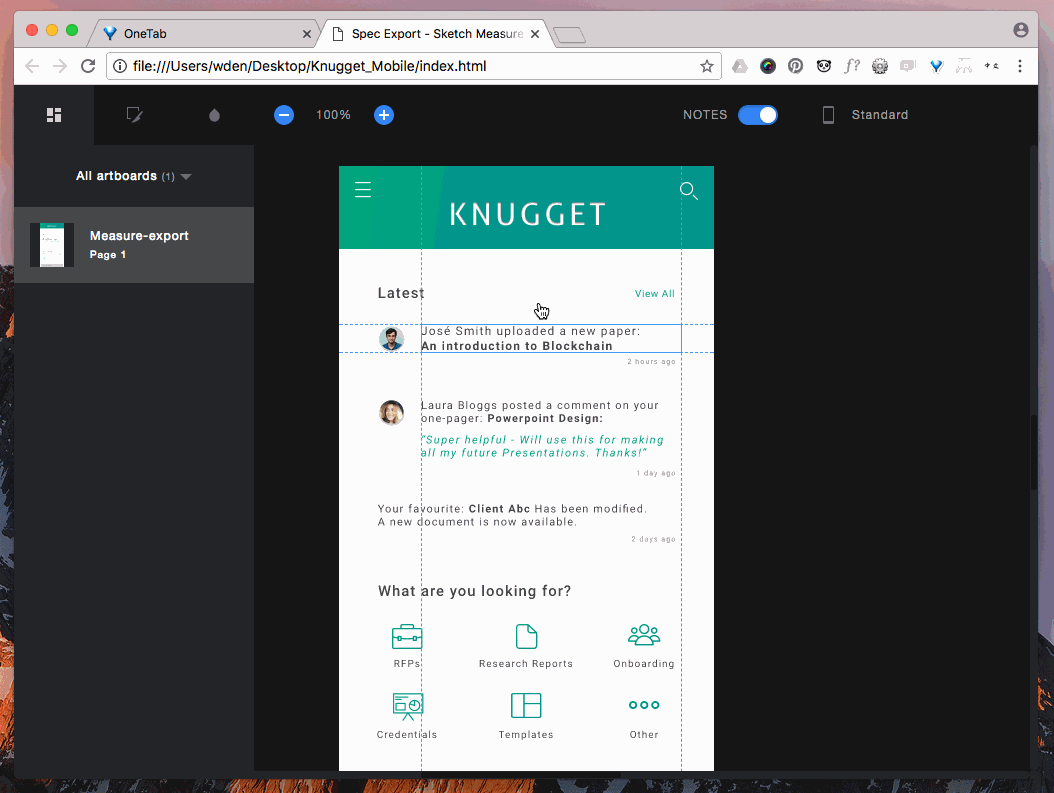Click the 100% zoom level indicator
1054x793 pixels.
coord(333,114)
